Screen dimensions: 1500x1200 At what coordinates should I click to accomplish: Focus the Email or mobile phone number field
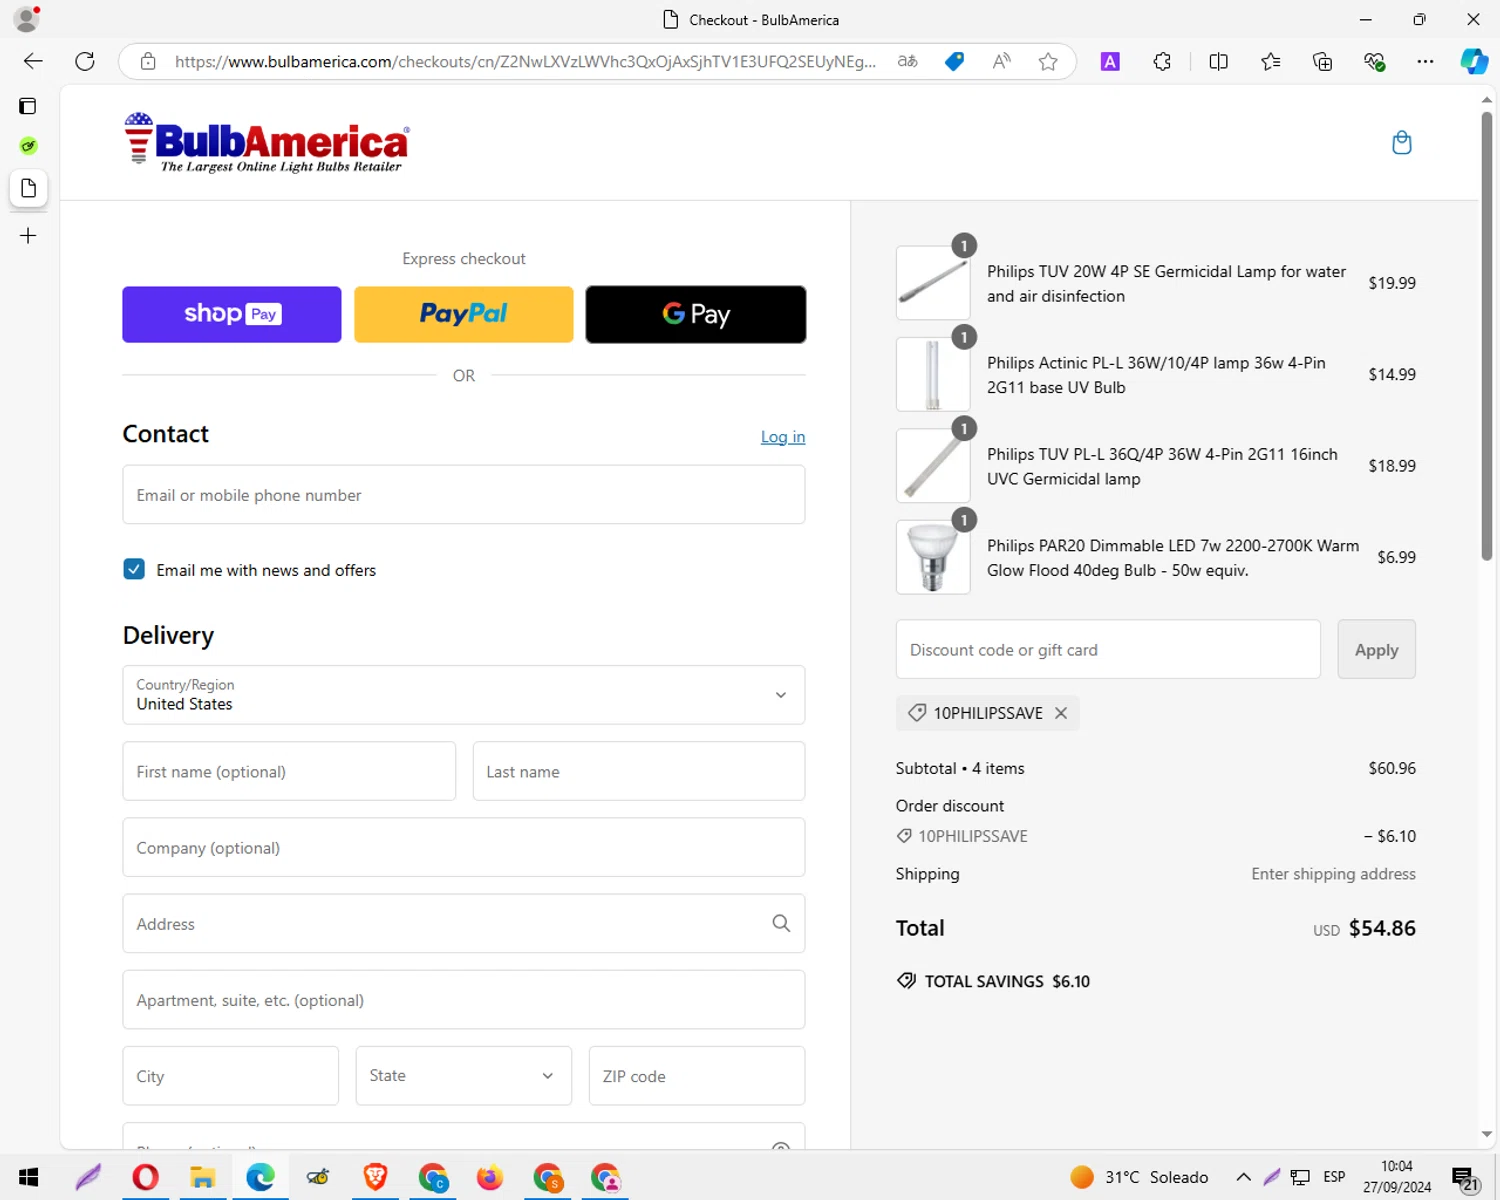tap(464, 494)
